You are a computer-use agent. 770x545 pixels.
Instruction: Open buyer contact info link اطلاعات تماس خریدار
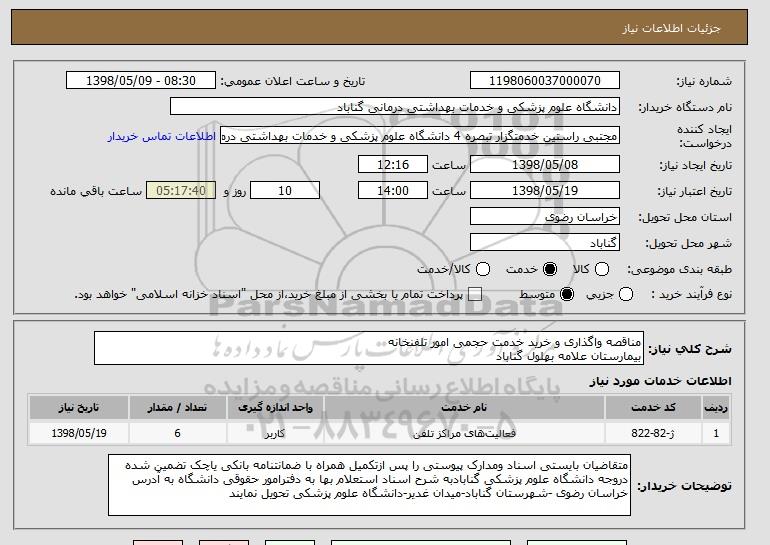(162, 136)
